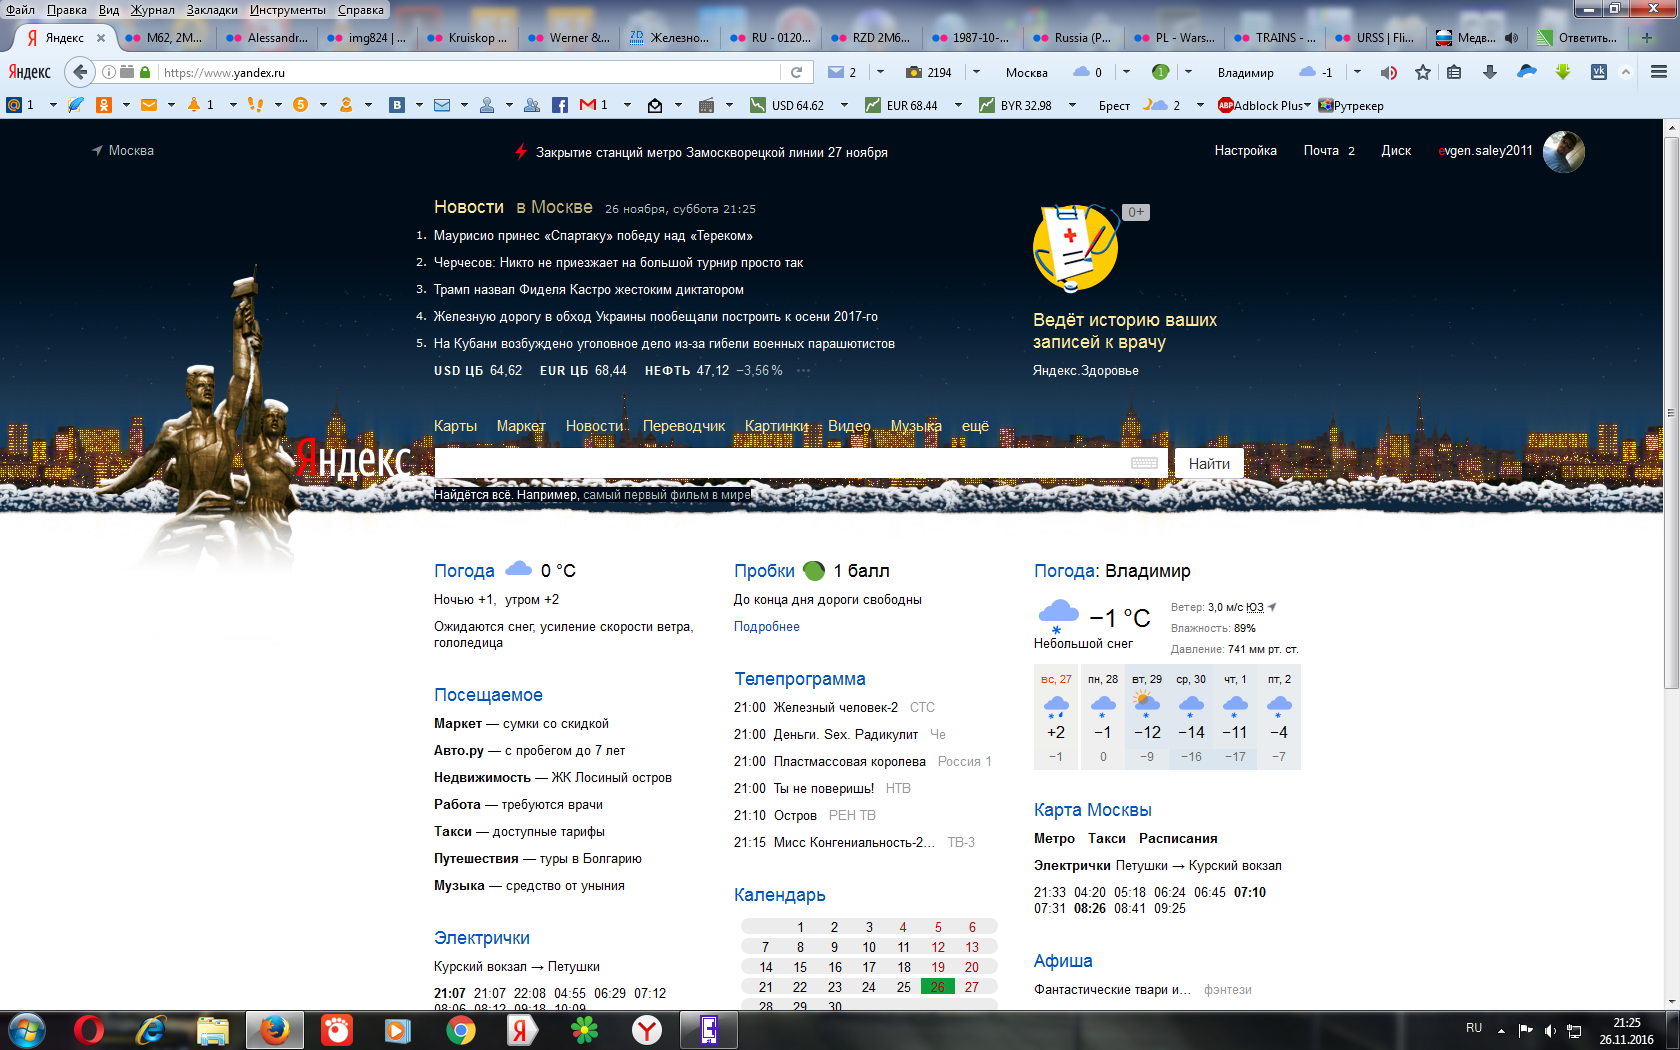
Task: Open the Подробнее link under Пробки
Action: (766, 627)
